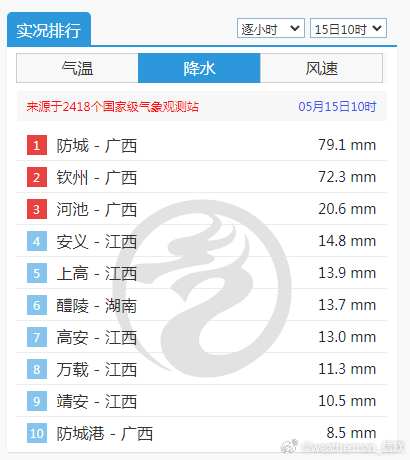Select the 降水 tab
410x460 pixels.
coord(199,68)
